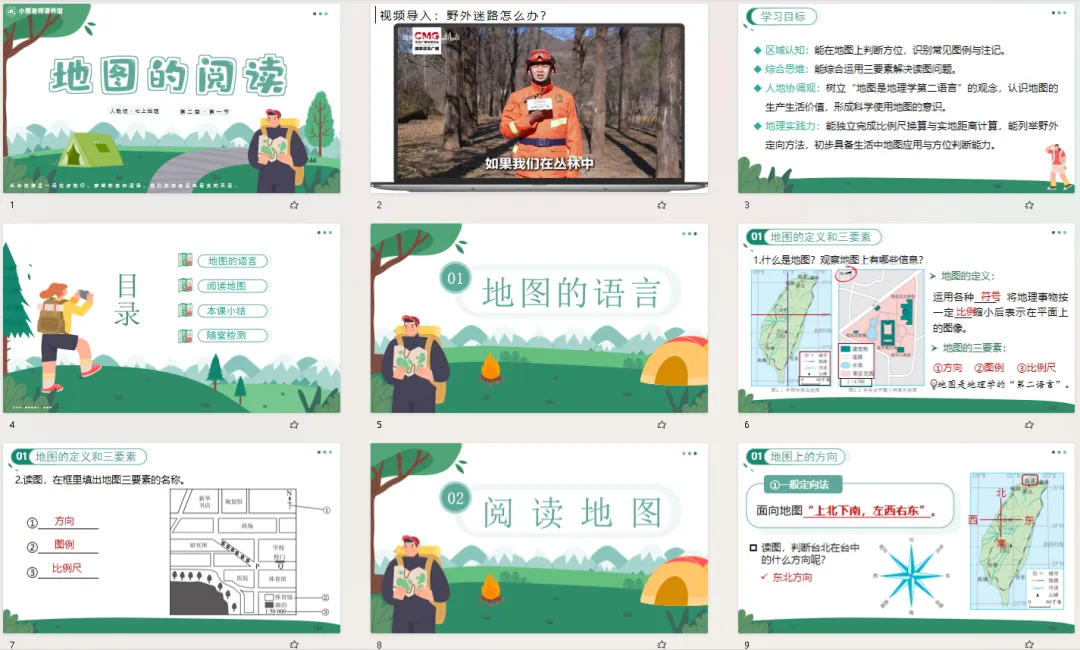
Task: Select slide 7 with the black-and-white street map
Action: 172,538
